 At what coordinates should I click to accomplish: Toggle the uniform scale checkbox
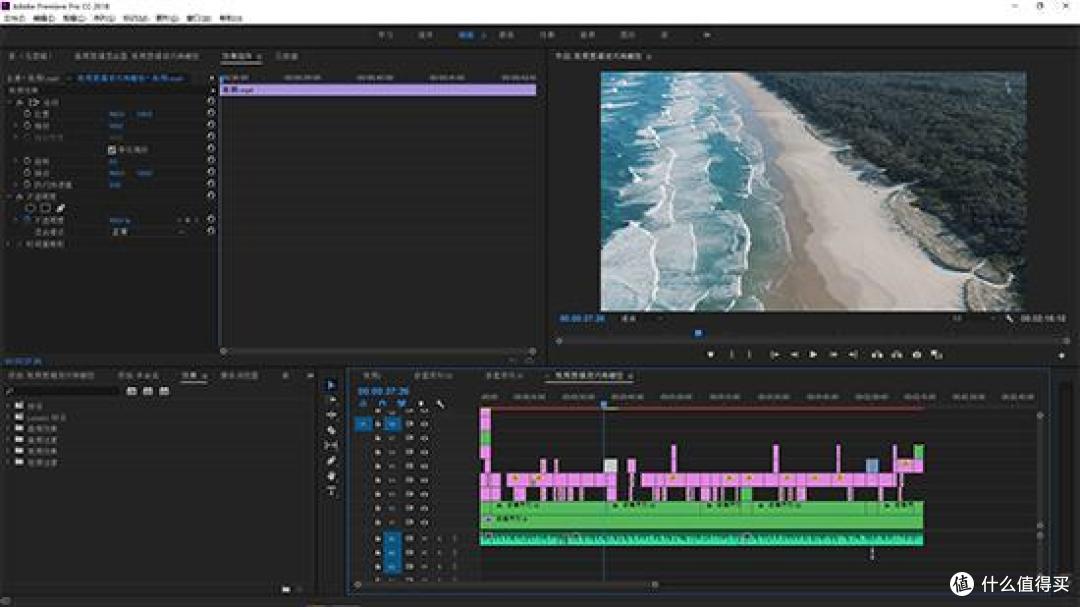pos(112,149)
